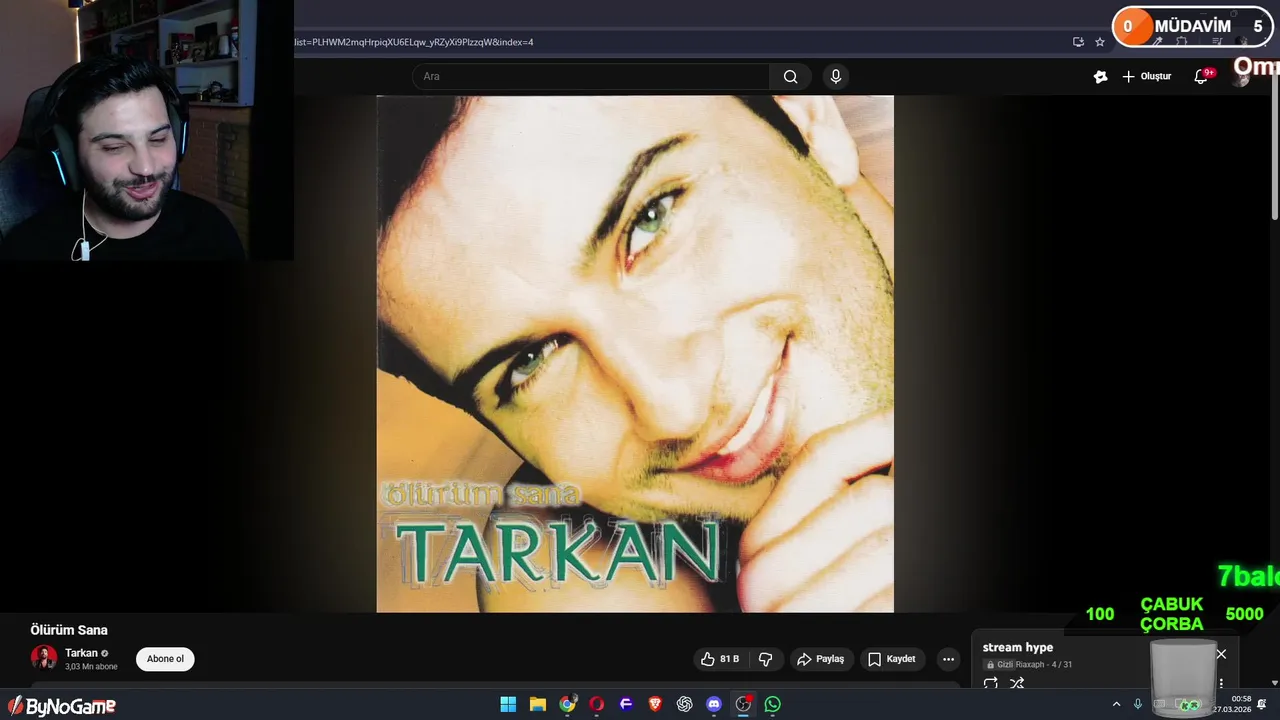Image resolution: width=1280 pixels, height=720 pixels.
Task: Launch Brave browser from taskbar
Action: pos(655,704)
